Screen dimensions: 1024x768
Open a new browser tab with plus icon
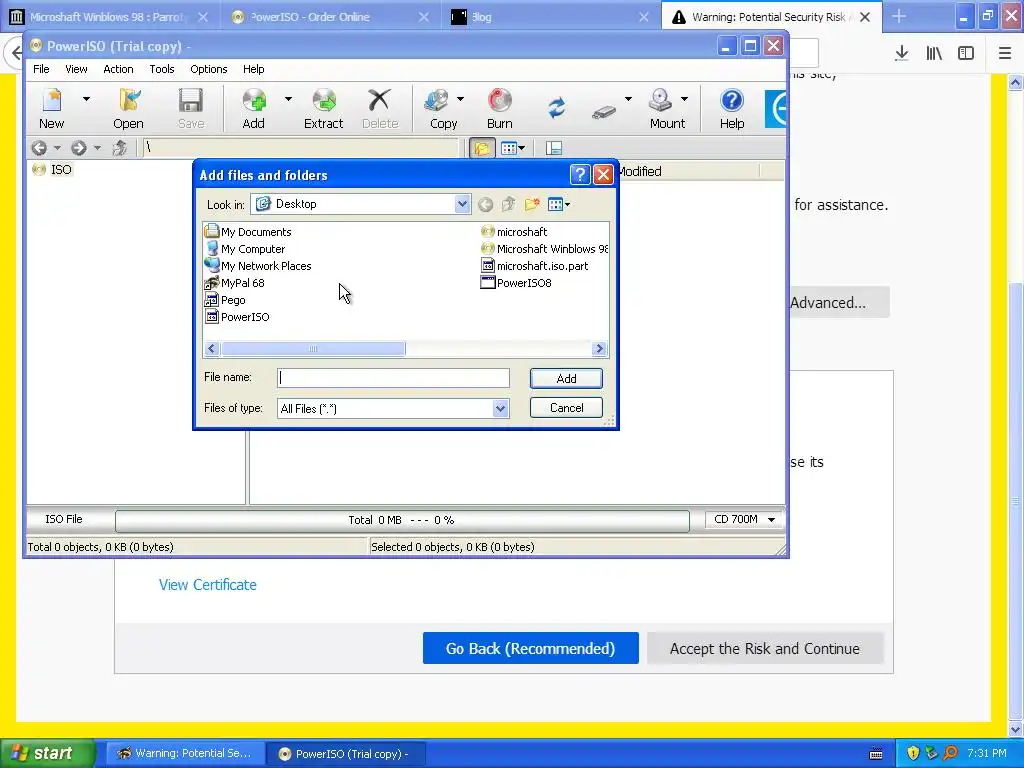(899, 16)
